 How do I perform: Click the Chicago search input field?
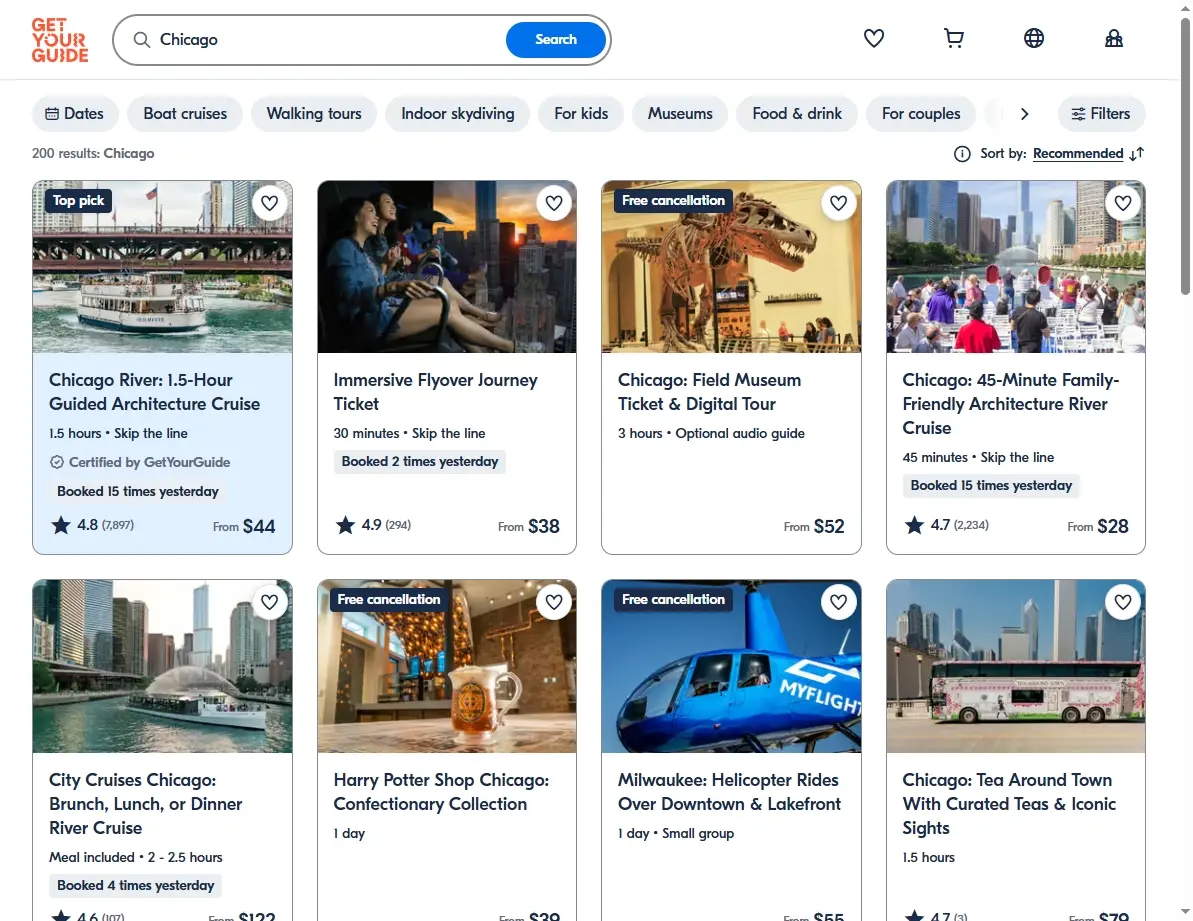[x=327, y=40]
